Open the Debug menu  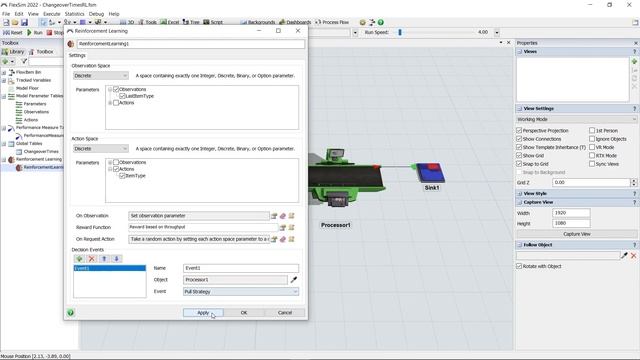[x=96, y=14]
